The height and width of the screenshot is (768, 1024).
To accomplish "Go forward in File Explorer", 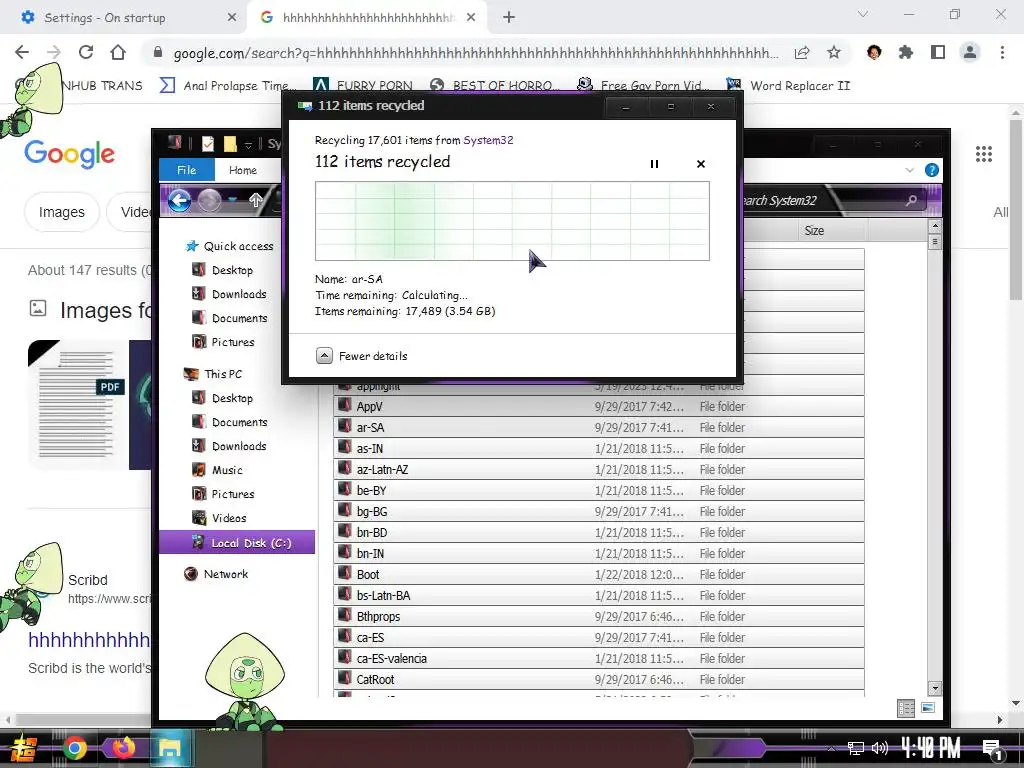I will [209, 200].
